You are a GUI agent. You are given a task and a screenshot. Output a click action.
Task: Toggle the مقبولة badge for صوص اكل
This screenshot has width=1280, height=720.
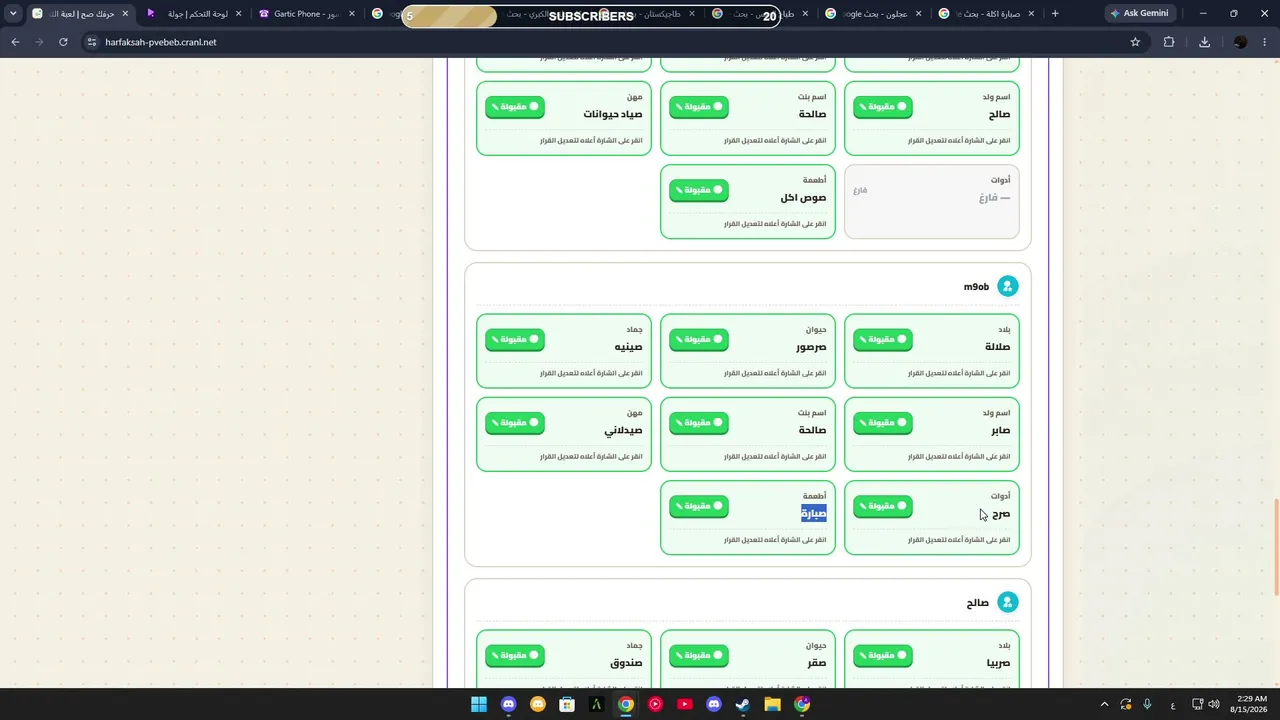tap(699, 190)
